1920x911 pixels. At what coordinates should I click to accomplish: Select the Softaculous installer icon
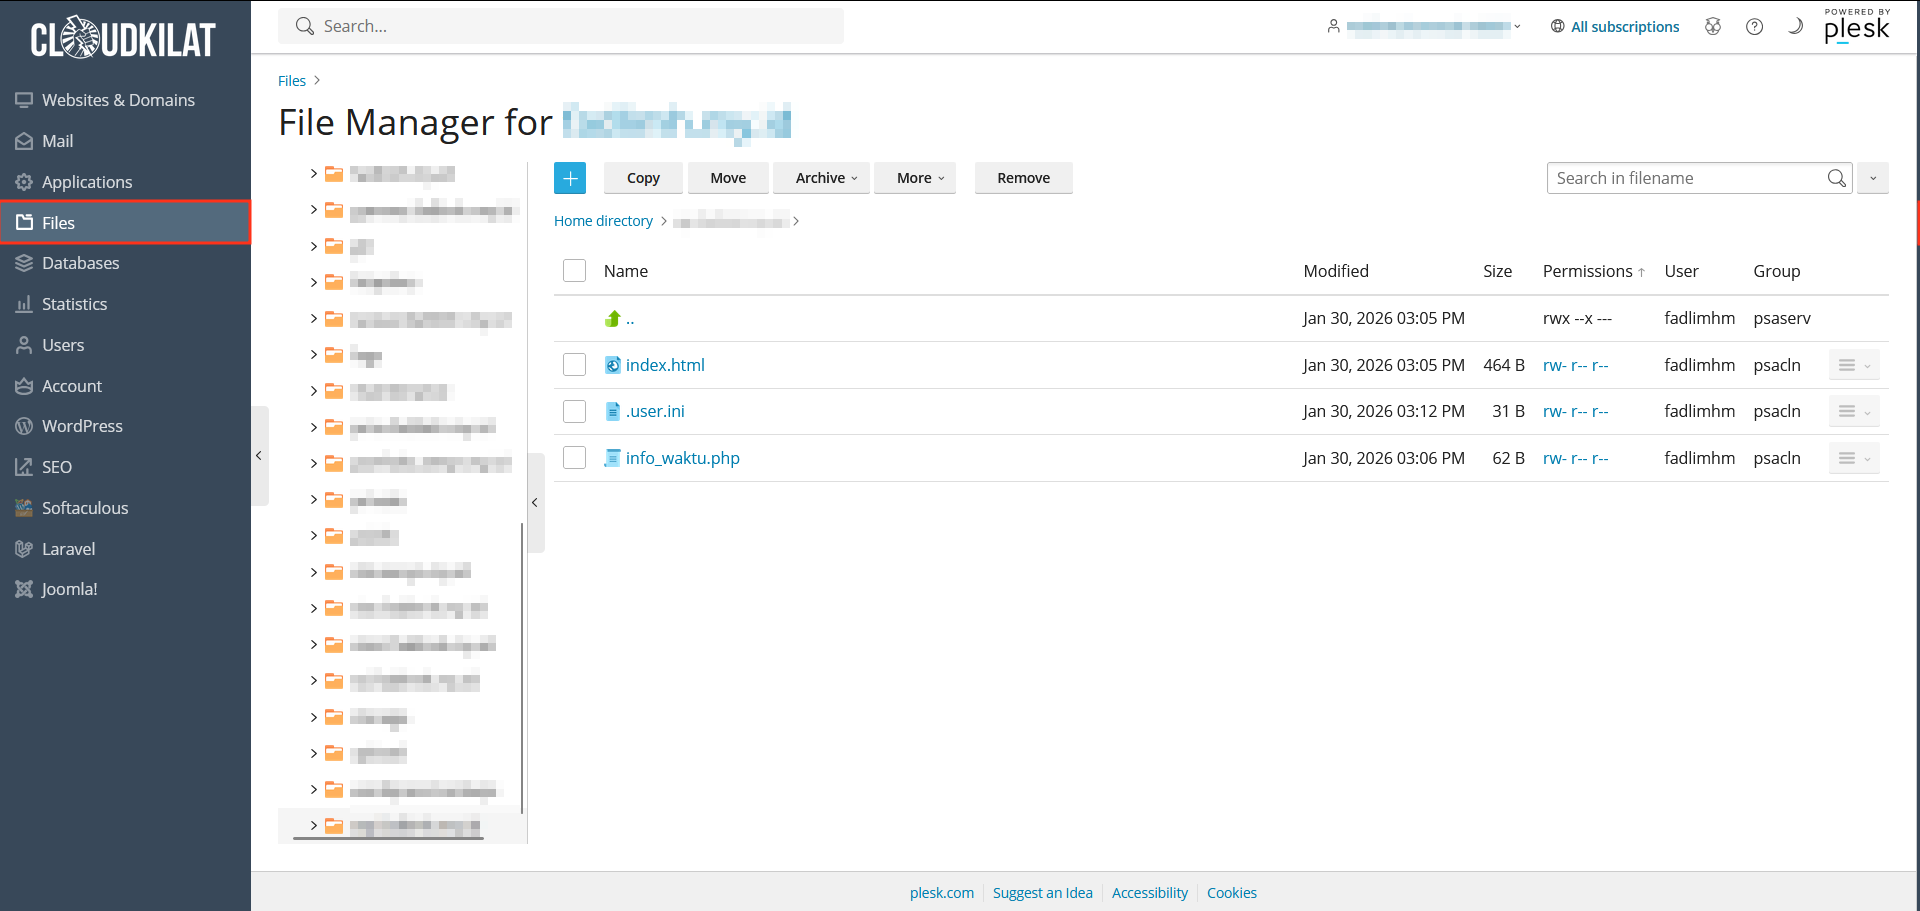(x=23, y=507)
